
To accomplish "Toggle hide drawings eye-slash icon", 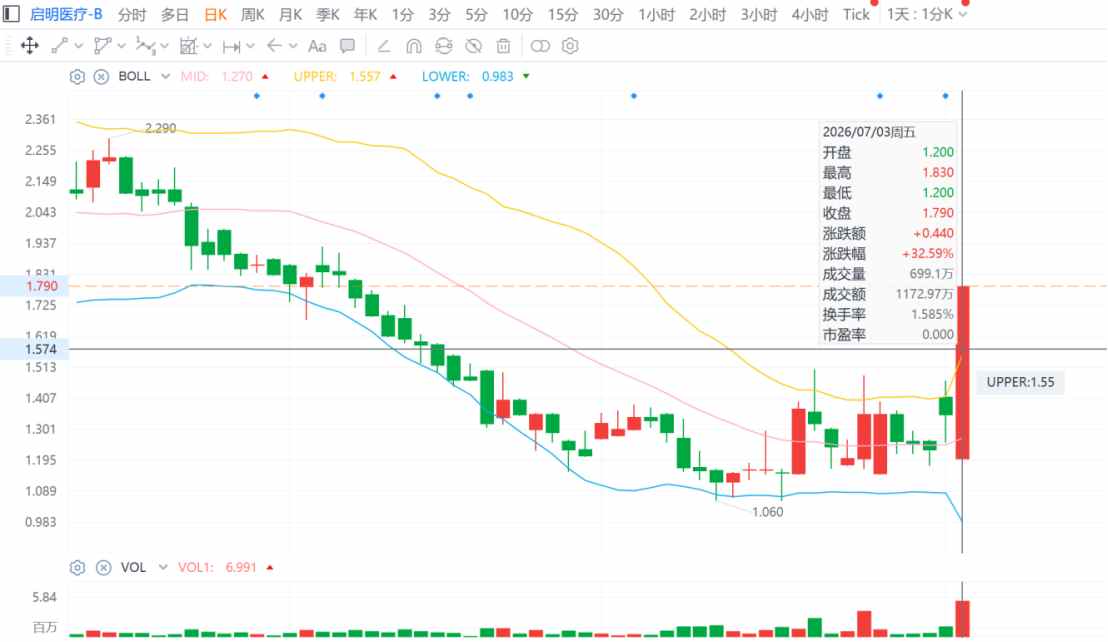I will tap(473, 46).
